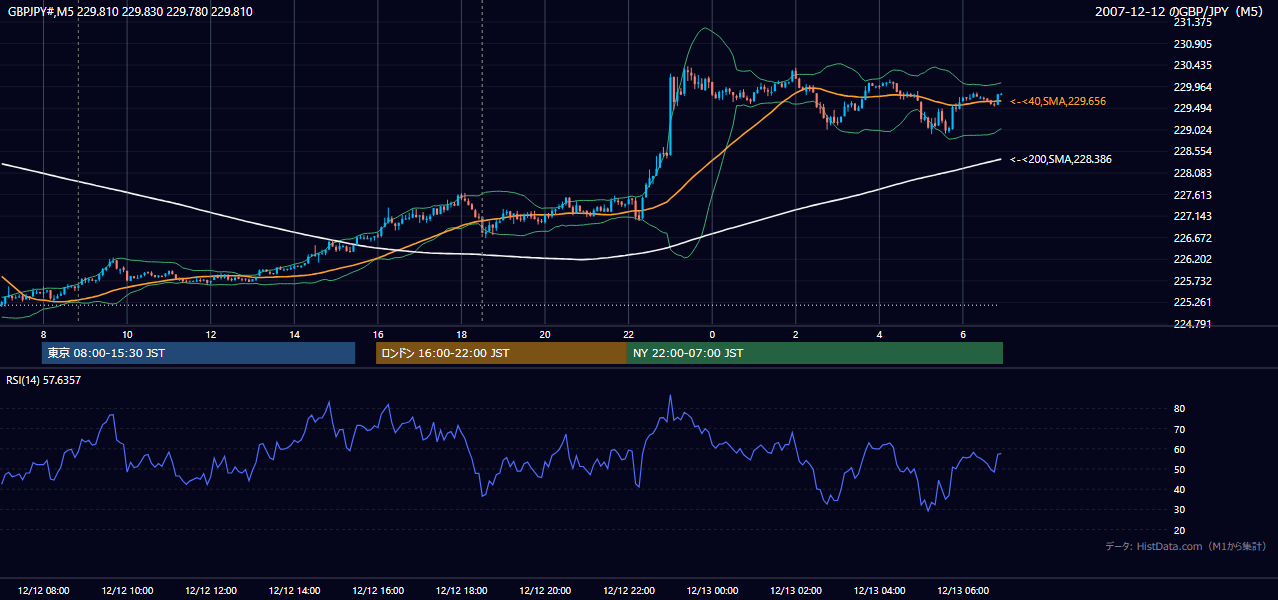
Task: Click price level 230.905 on axis
Action: [1192, 44]
